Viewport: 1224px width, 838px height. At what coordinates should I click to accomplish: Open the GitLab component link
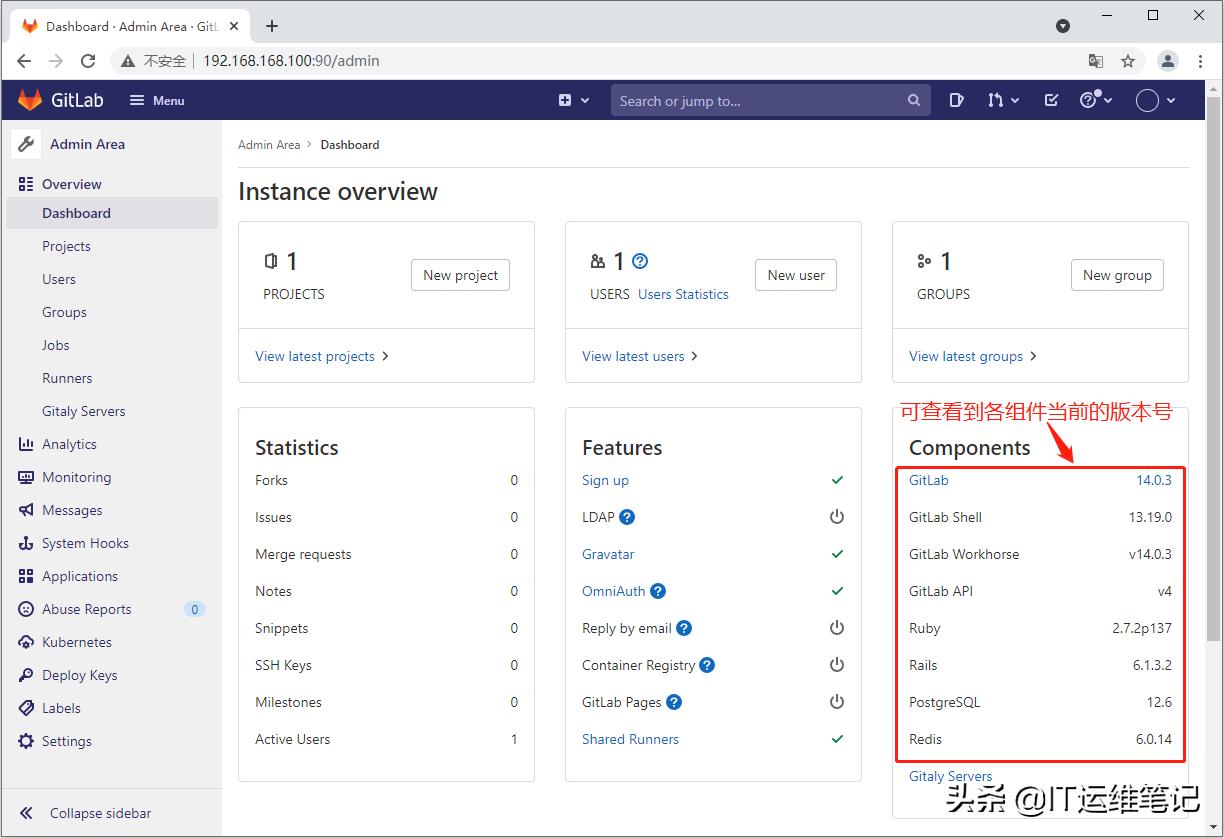coord(928,480)
